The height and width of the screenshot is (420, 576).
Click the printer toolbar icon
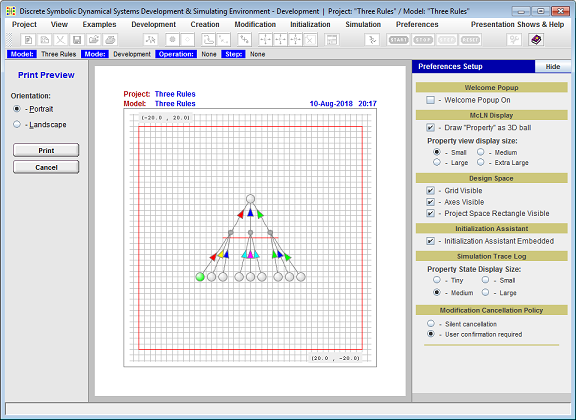[111, 40]
